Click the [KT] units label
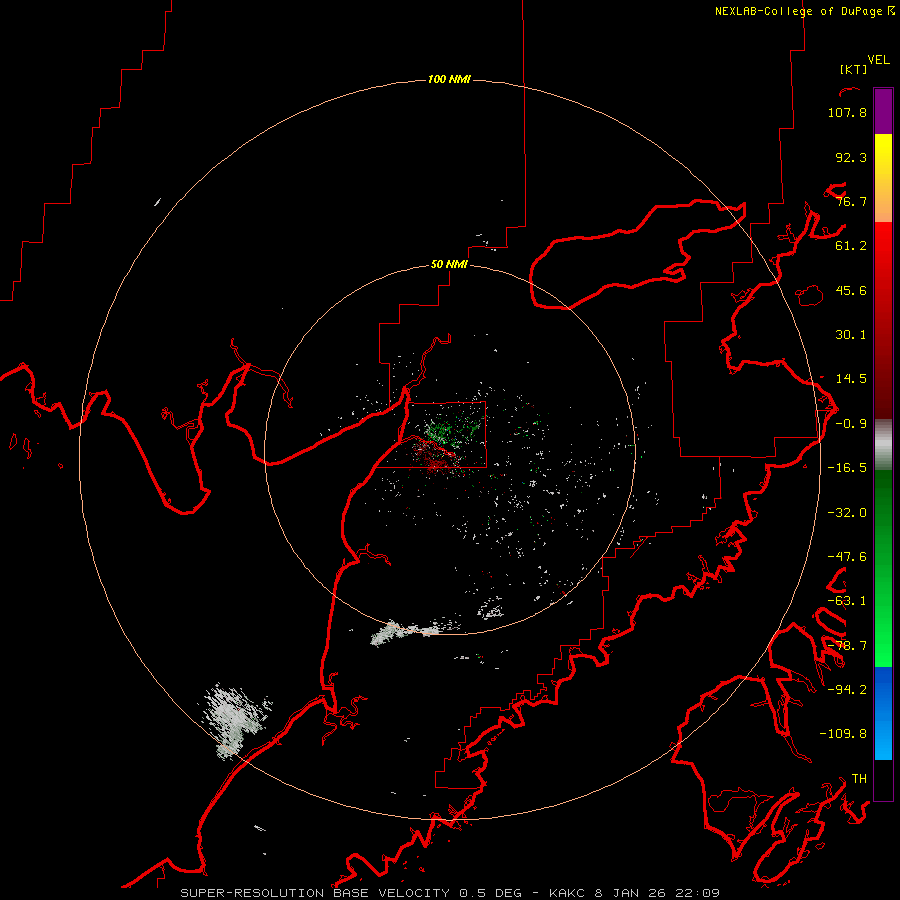This screenshot has height=900, width=900. [x=854, y=69]
